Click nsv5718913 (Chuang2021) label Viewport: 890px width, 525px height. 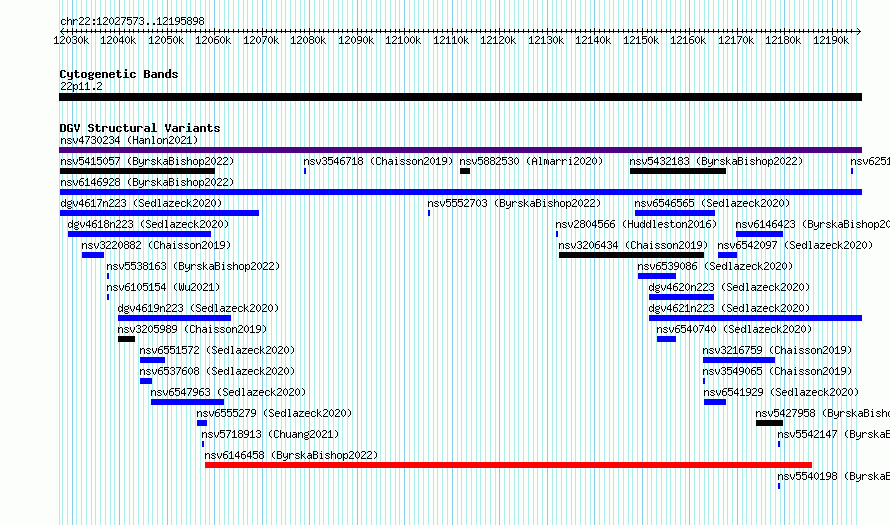[x=270, y=434]
